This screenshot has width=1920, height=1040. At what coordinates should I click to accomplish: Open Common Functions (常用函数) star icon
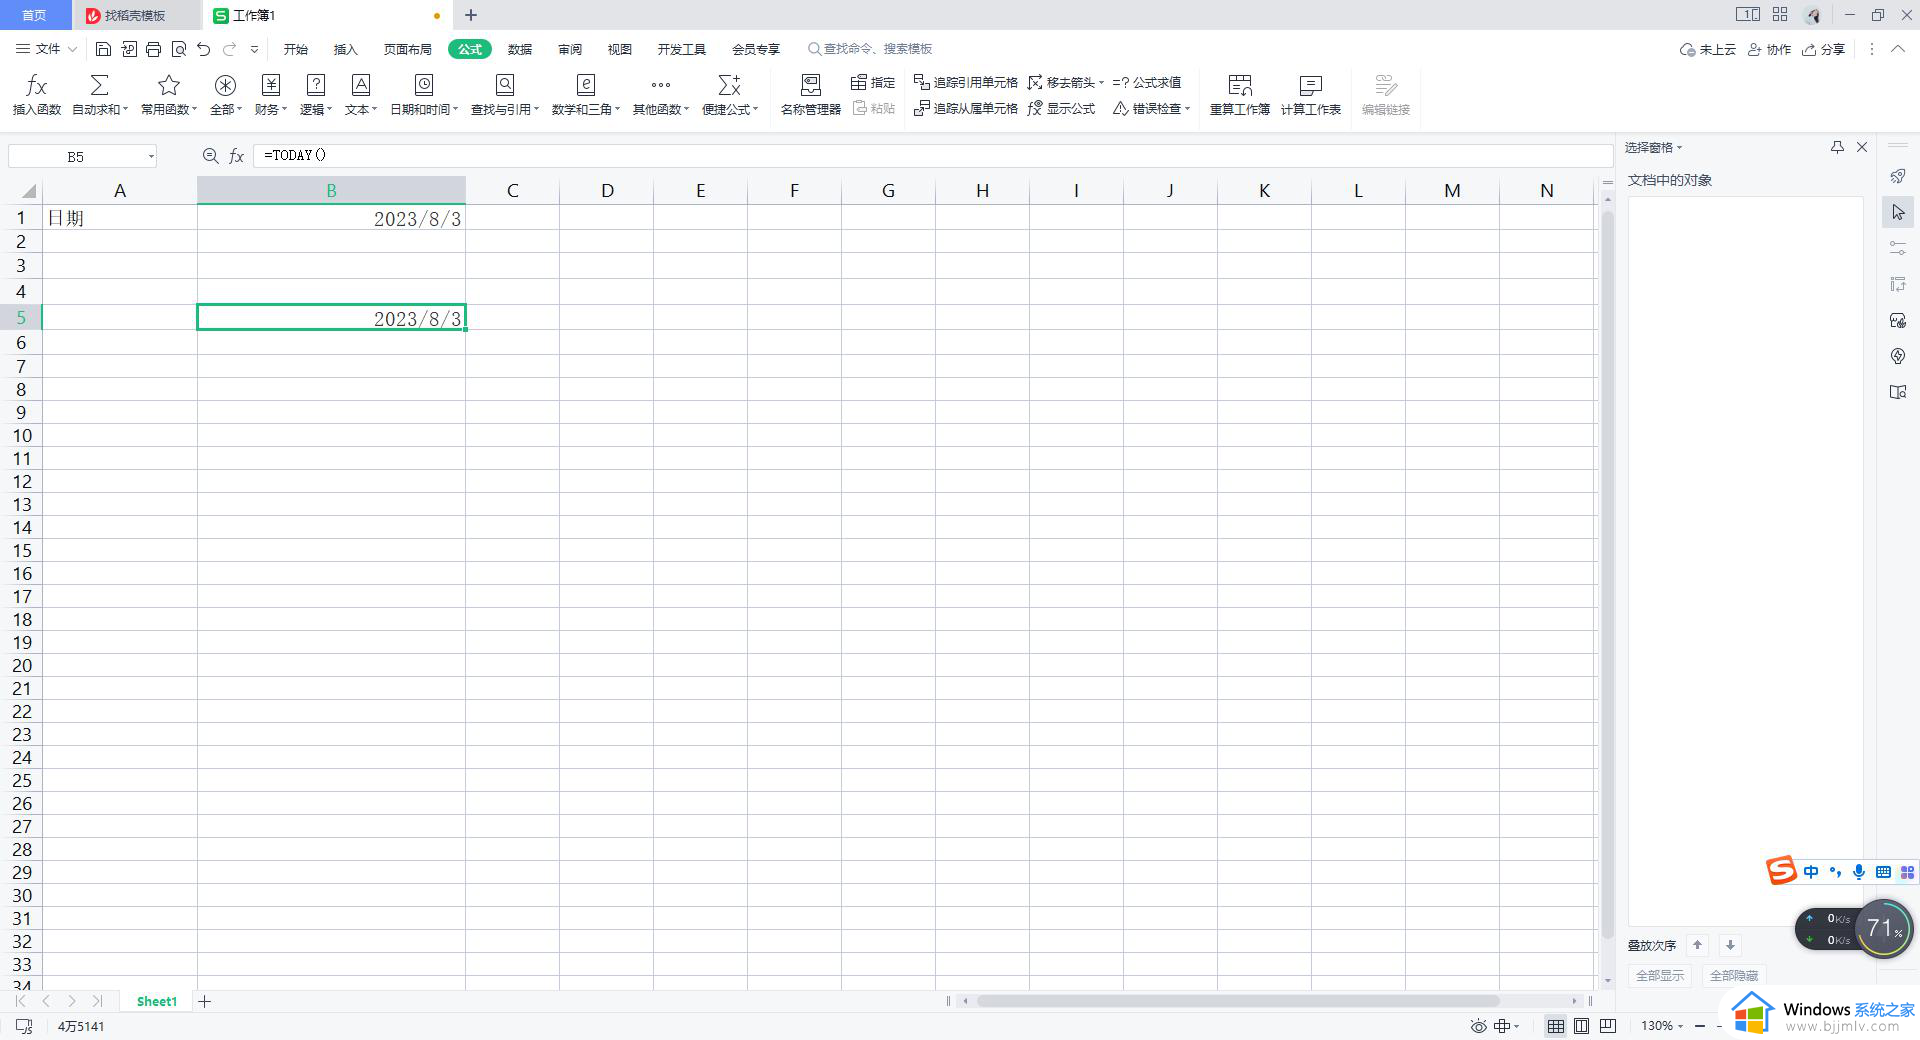pyautogui.click(x=169, y=86)
